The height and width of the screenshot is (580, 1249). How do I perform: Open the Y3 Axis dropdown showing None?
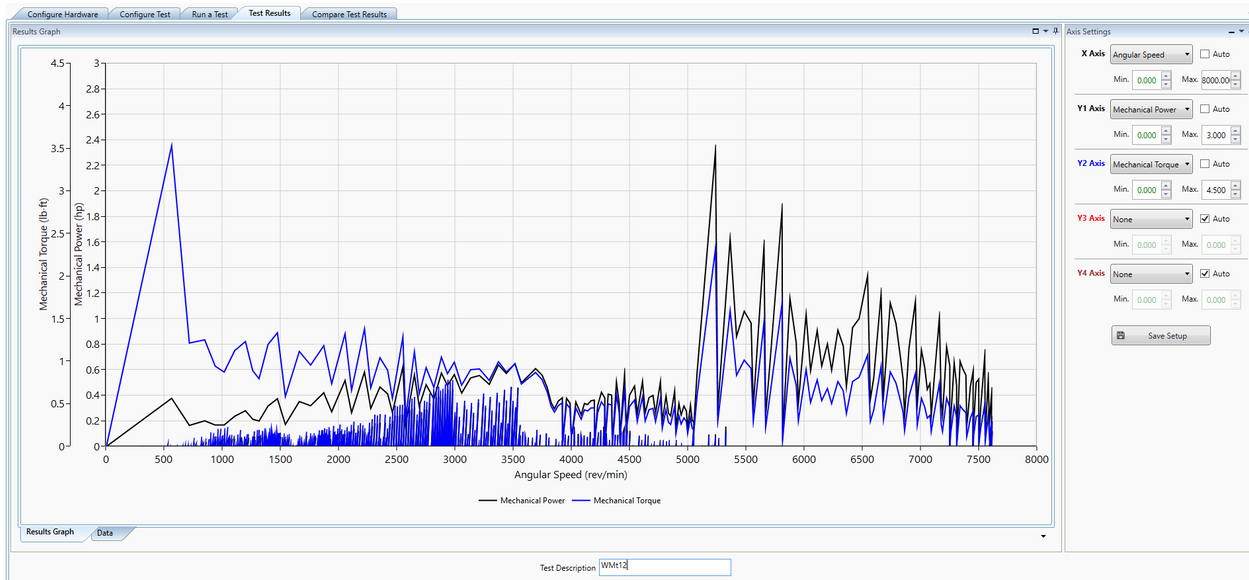(x=1151, y=218)
